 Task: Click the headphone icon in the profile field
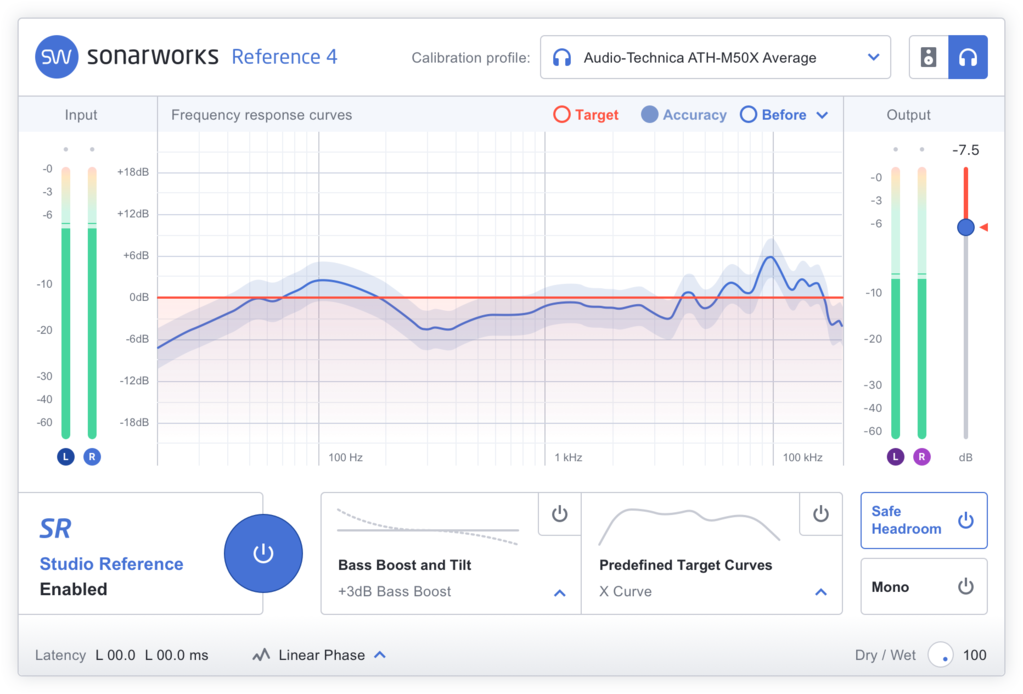click(x=561, y=57)
